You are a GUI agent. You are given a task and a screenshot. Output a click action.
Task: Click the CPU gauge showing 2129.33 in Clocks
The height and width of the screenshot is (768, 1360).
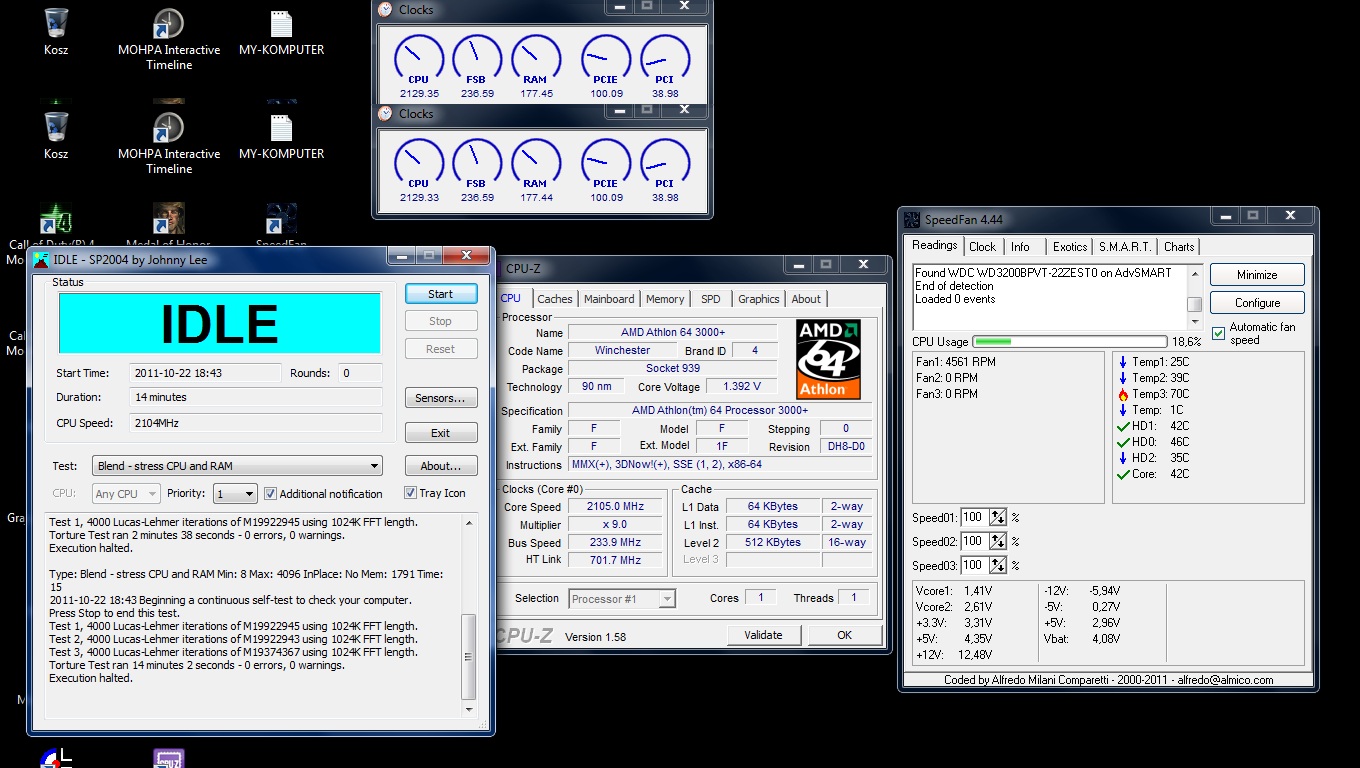[418, 162]
